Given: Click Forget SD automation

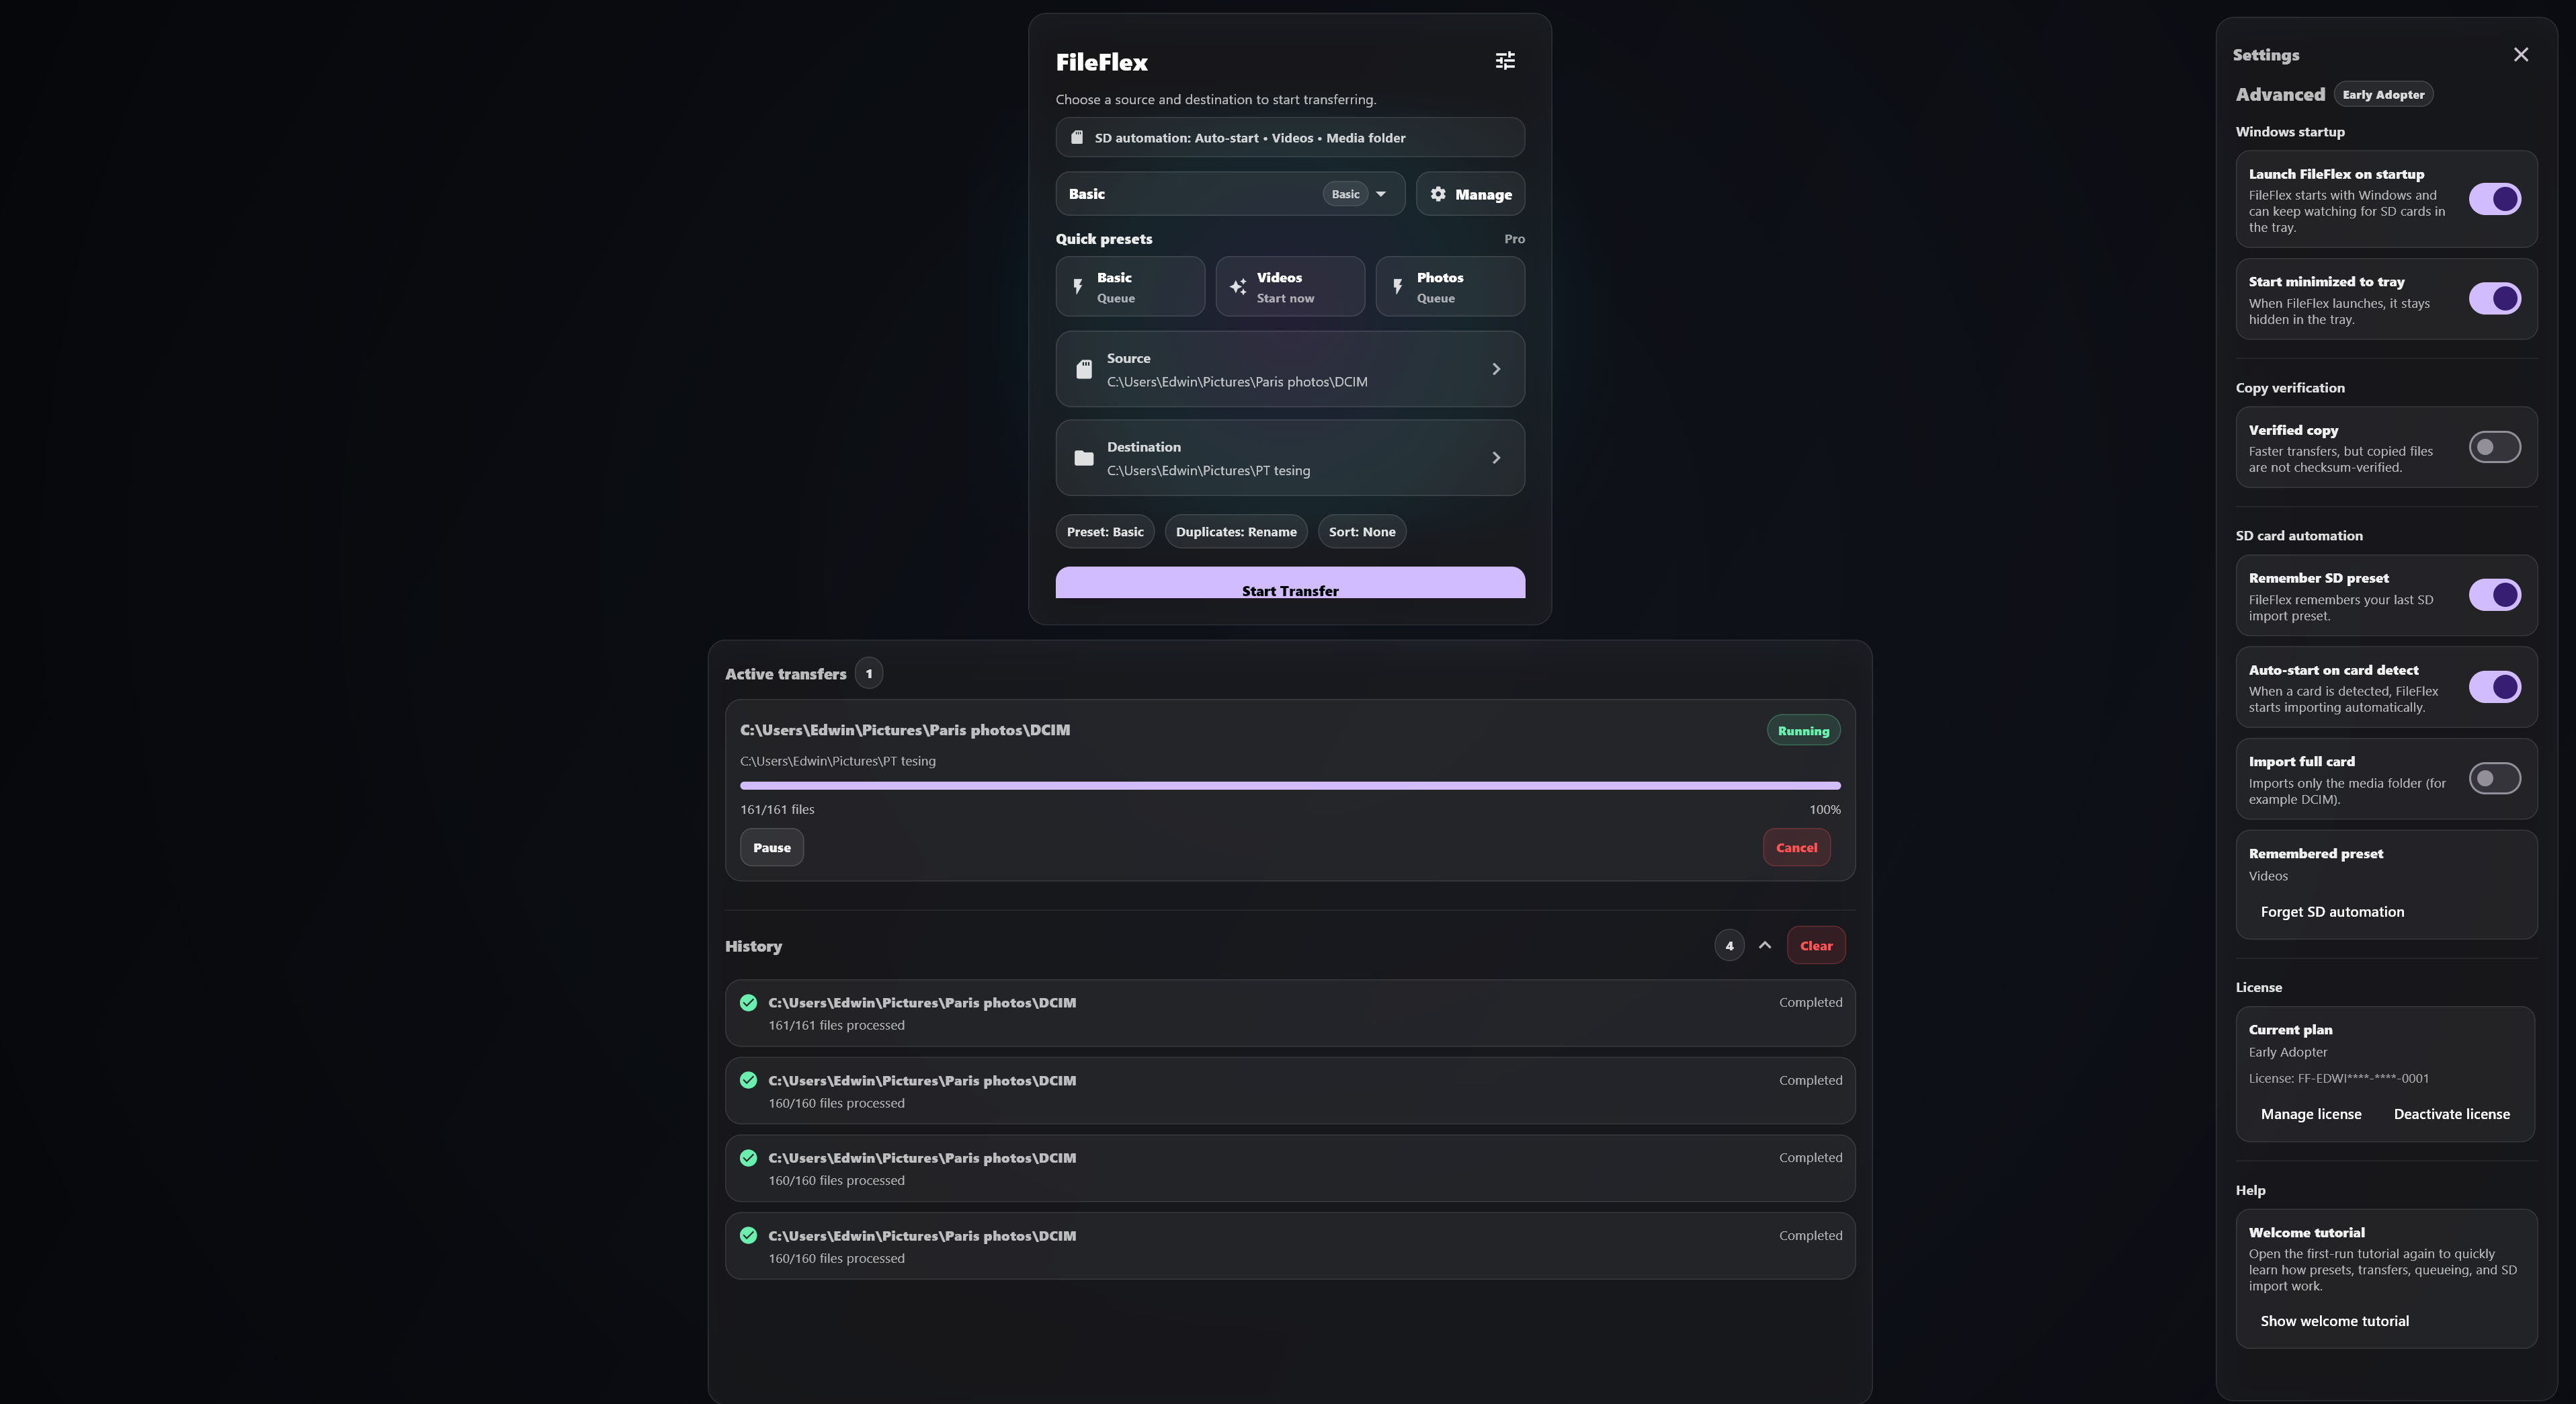Looking at the screenshot, I should pyautogui.click(x=2333, y=911).
